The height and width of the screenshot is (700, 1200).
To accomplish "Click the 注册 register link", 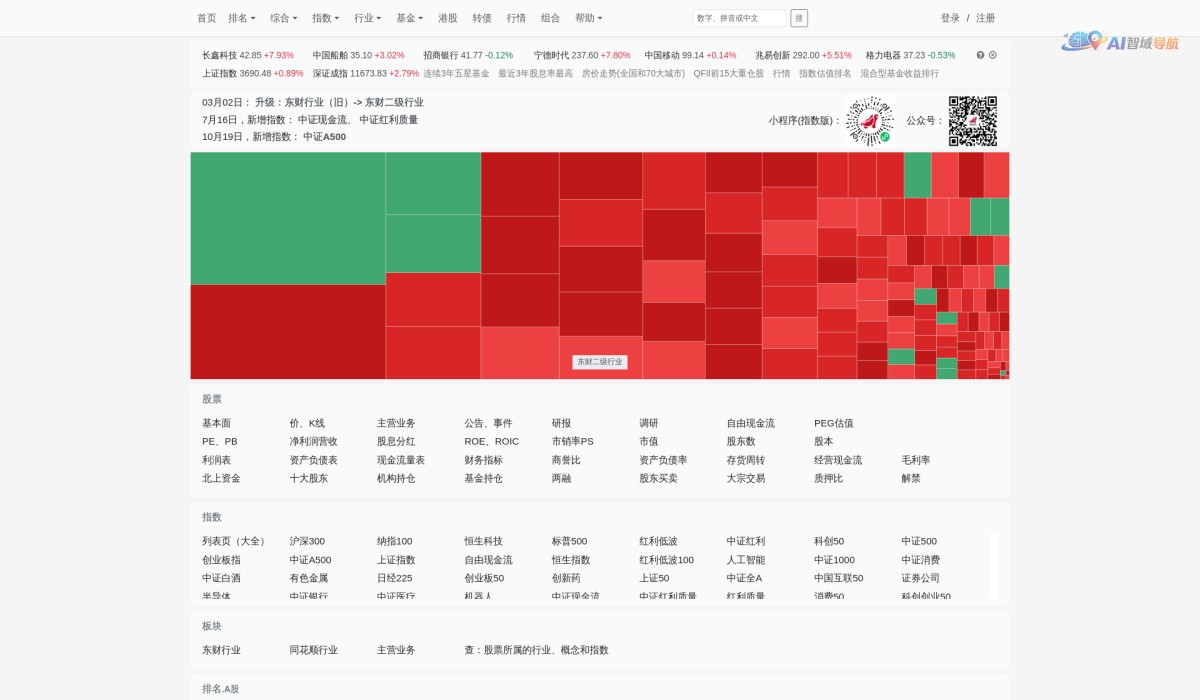I will [986, 18].
